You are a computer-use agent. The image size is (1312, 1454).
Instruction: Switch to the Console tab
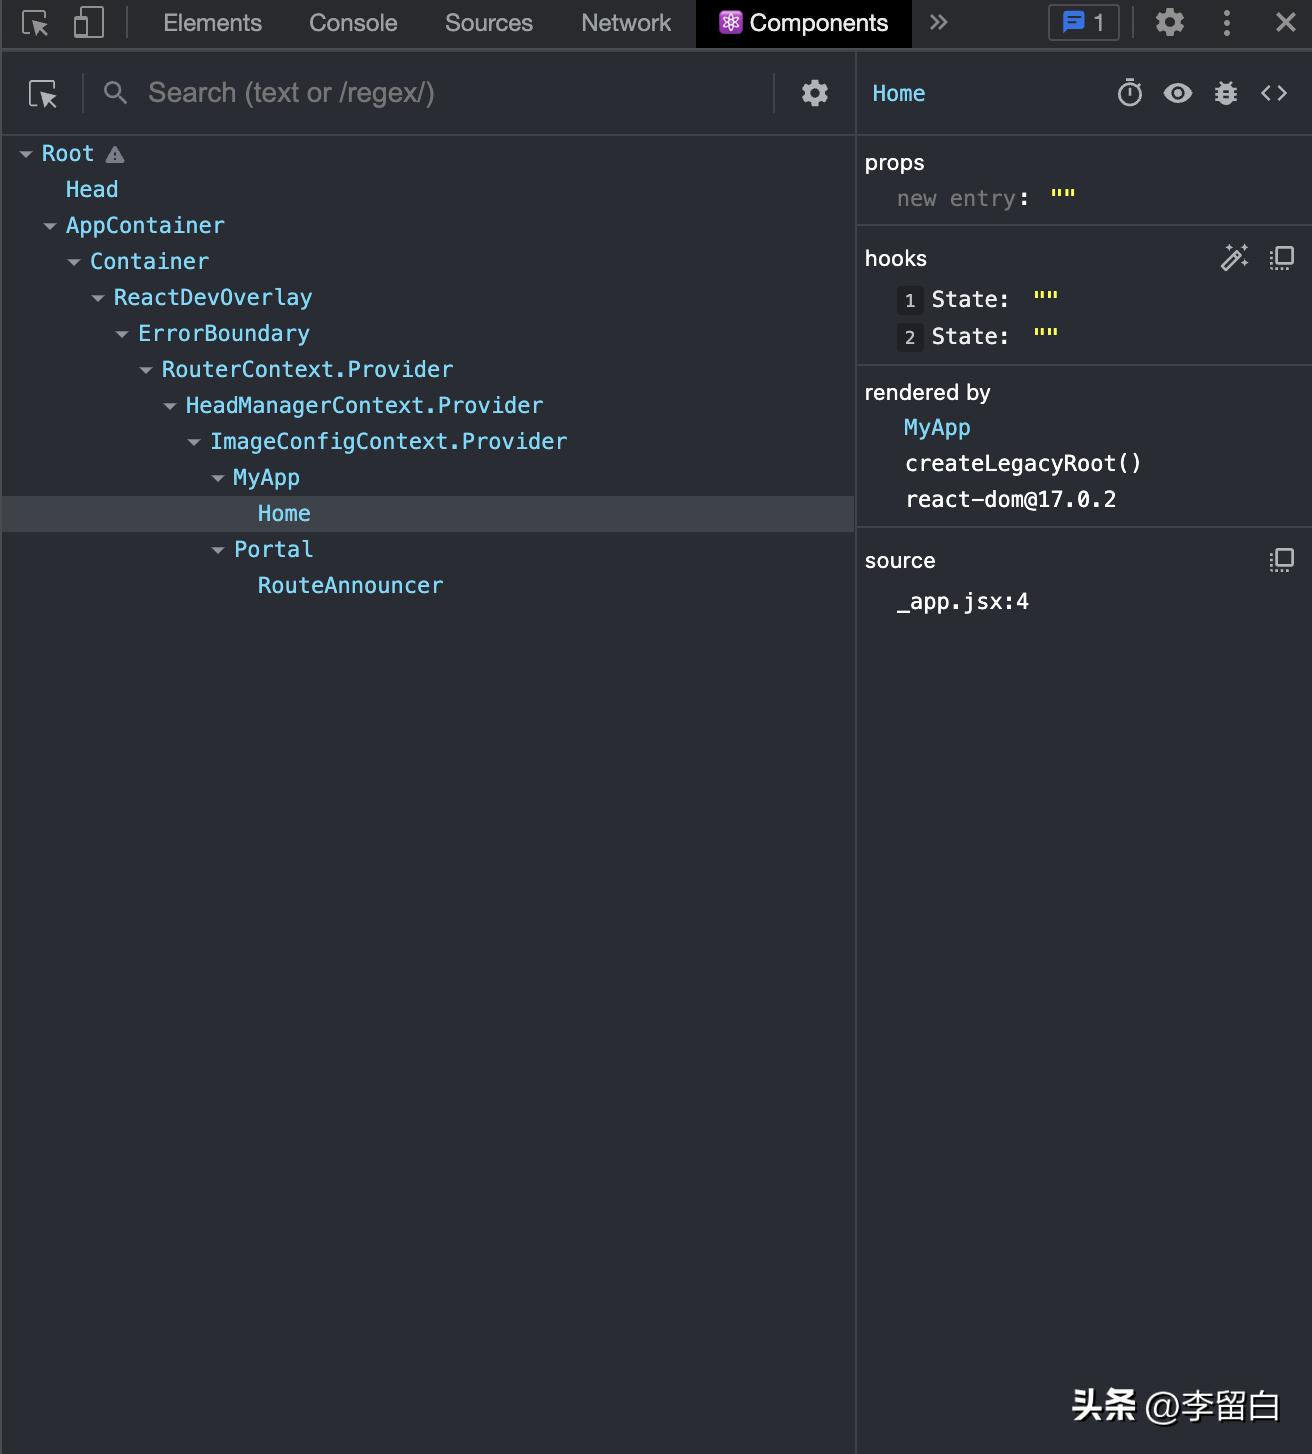click(353, 23)
